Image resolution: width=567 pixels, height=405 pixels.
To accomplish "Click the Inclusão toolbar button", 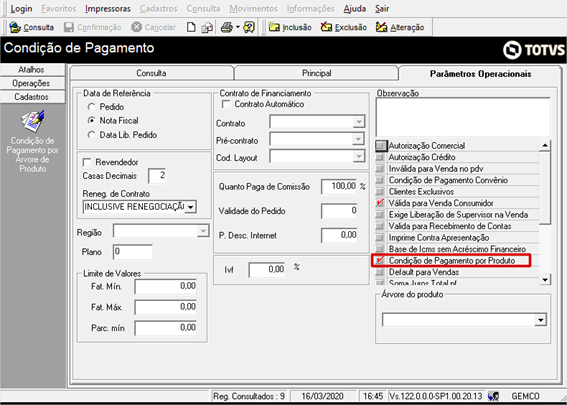I will click(290, 27).
